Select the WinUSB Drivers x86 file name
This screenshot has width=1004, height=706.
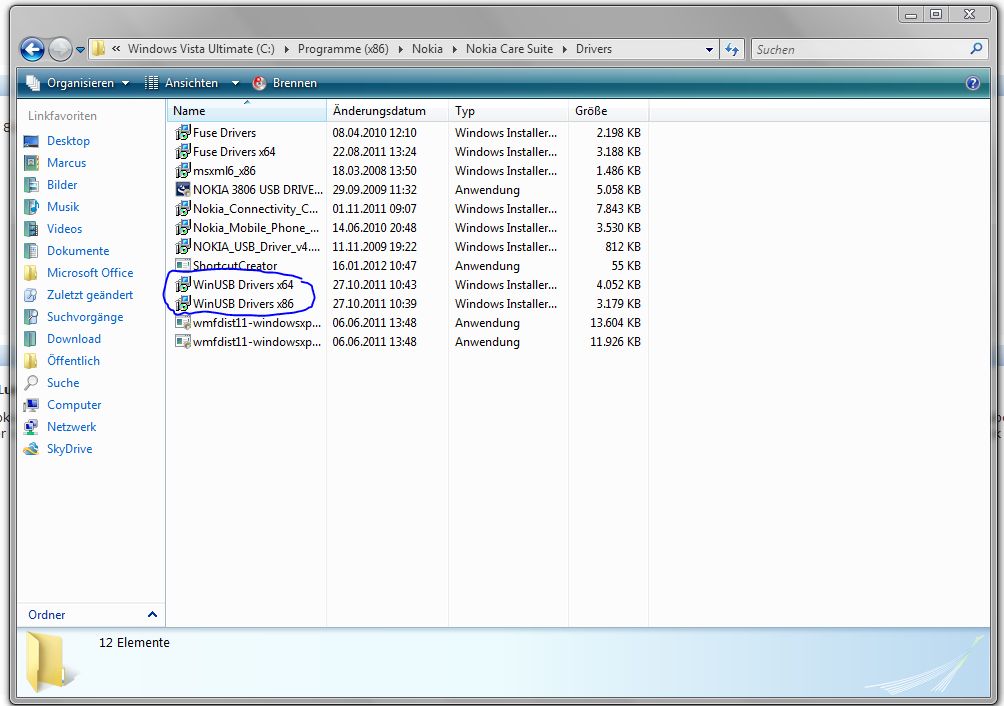(x=243, y=304)
